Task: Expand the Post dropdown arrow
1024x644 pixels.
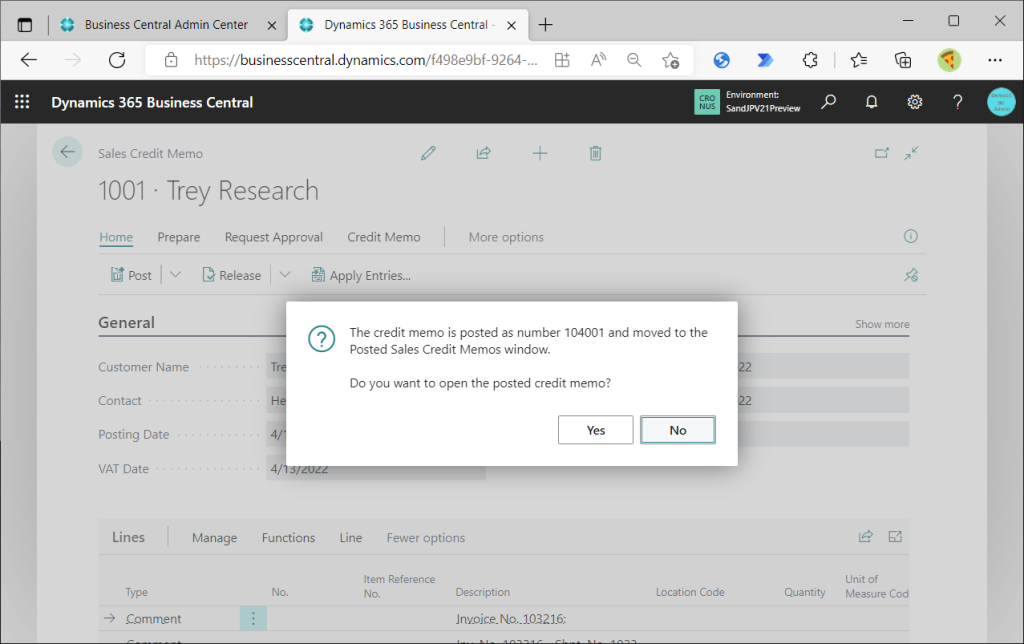Action: pos(175,275)
